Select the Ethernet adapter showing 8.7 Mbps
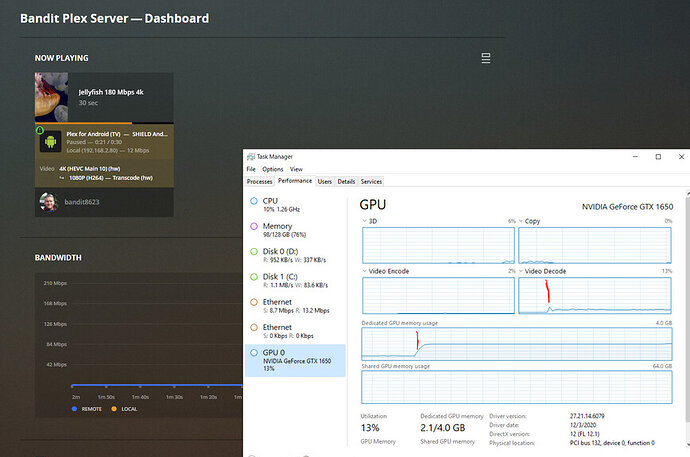The height and width of the screenshot is (457, 690). tap(295, 306)
